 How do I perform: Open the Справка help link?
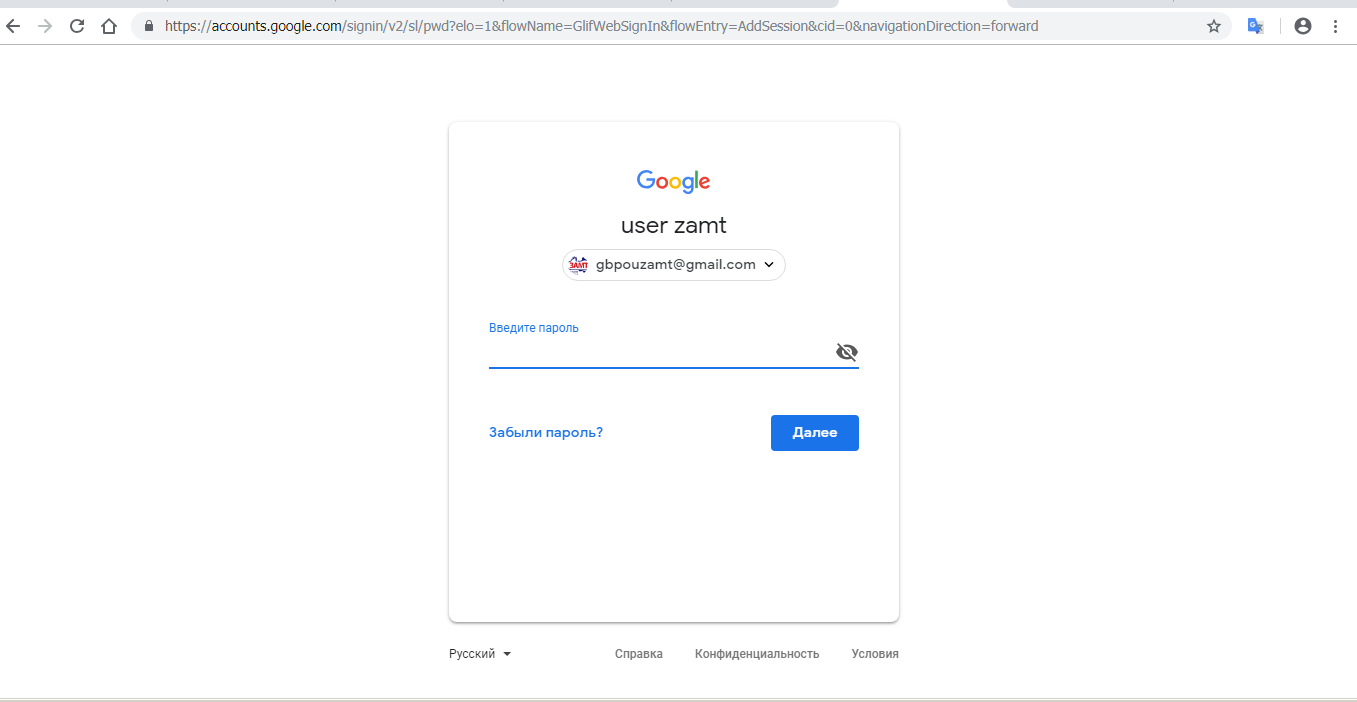[639, 654]
